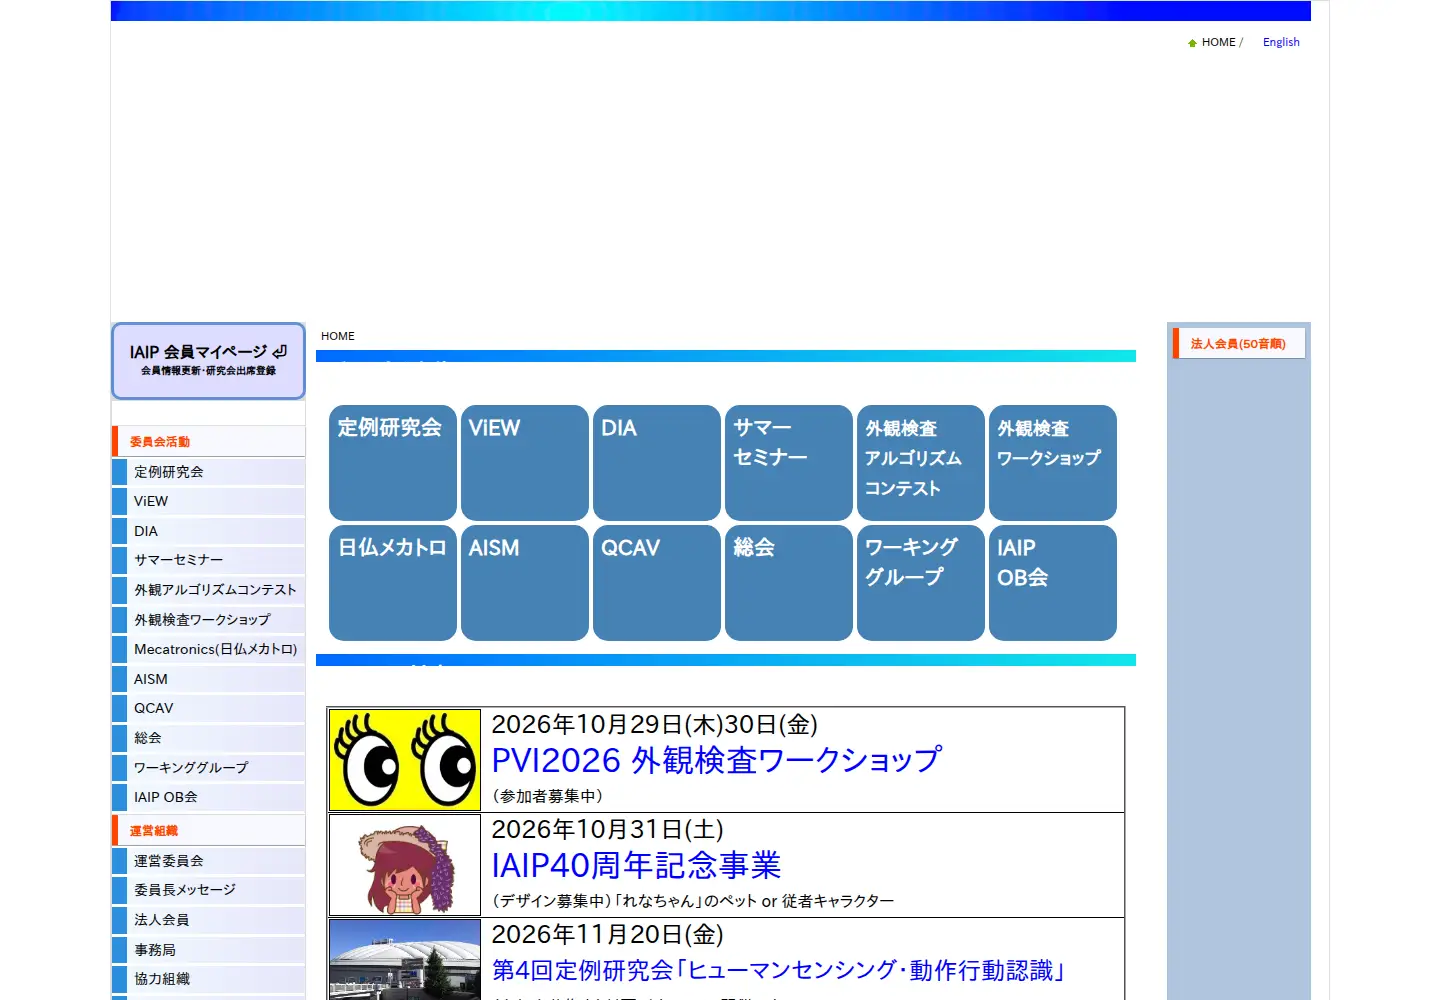
Task: Open the PVI2026 外観検査ワークショップ event link
Action: coord(716,760)
